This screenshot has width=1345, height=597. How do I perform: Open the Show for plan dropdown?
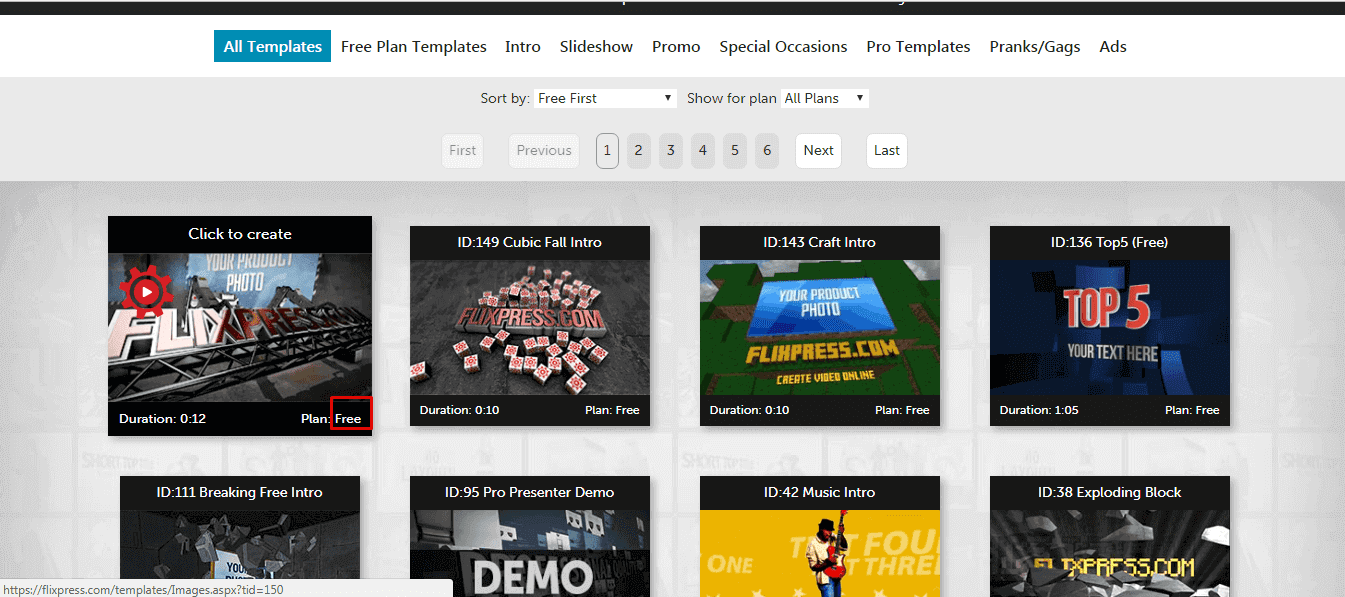pyautogui.click(x=825, y=98)
